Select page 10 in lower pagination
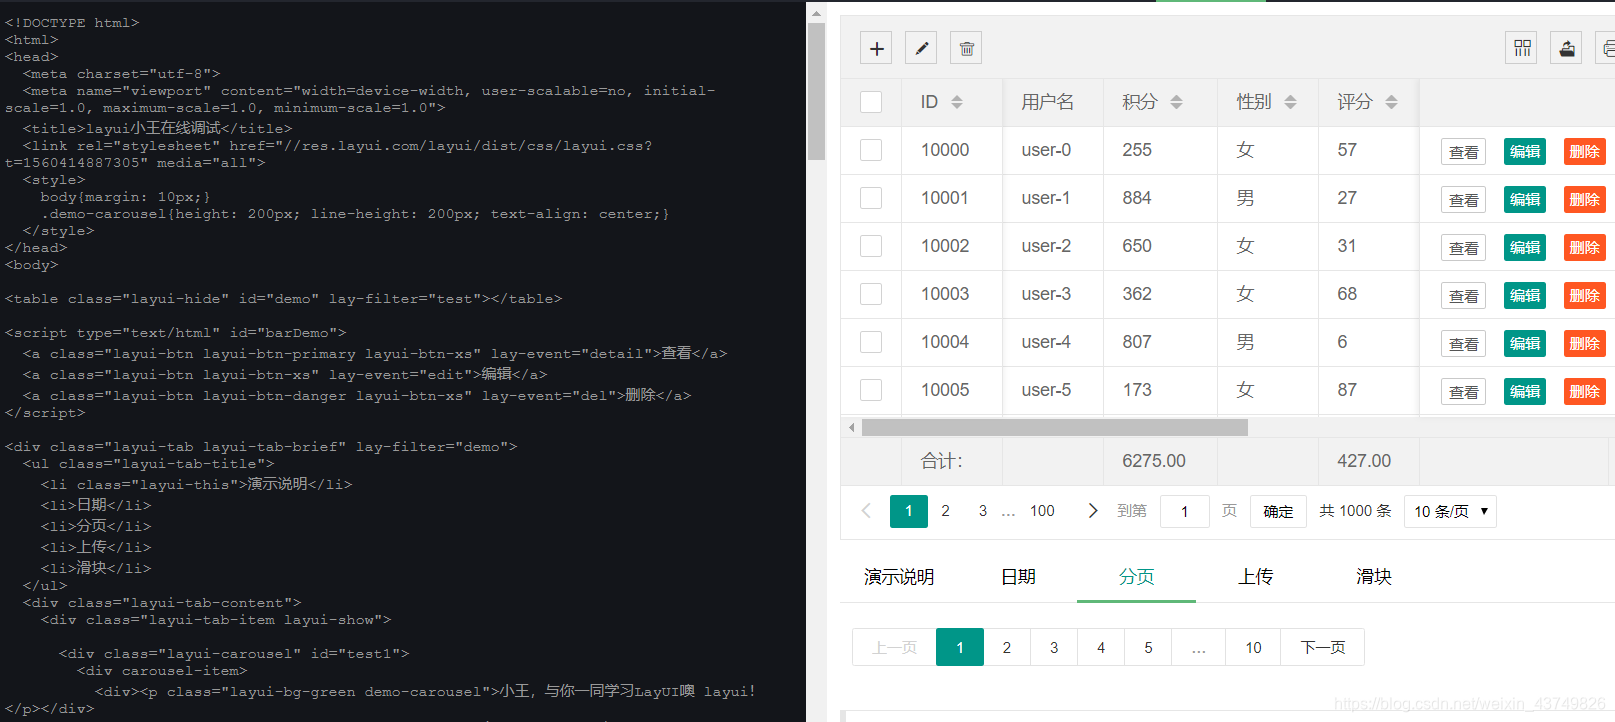This screenshot has width=1615, height=722. coord(1253,647)
